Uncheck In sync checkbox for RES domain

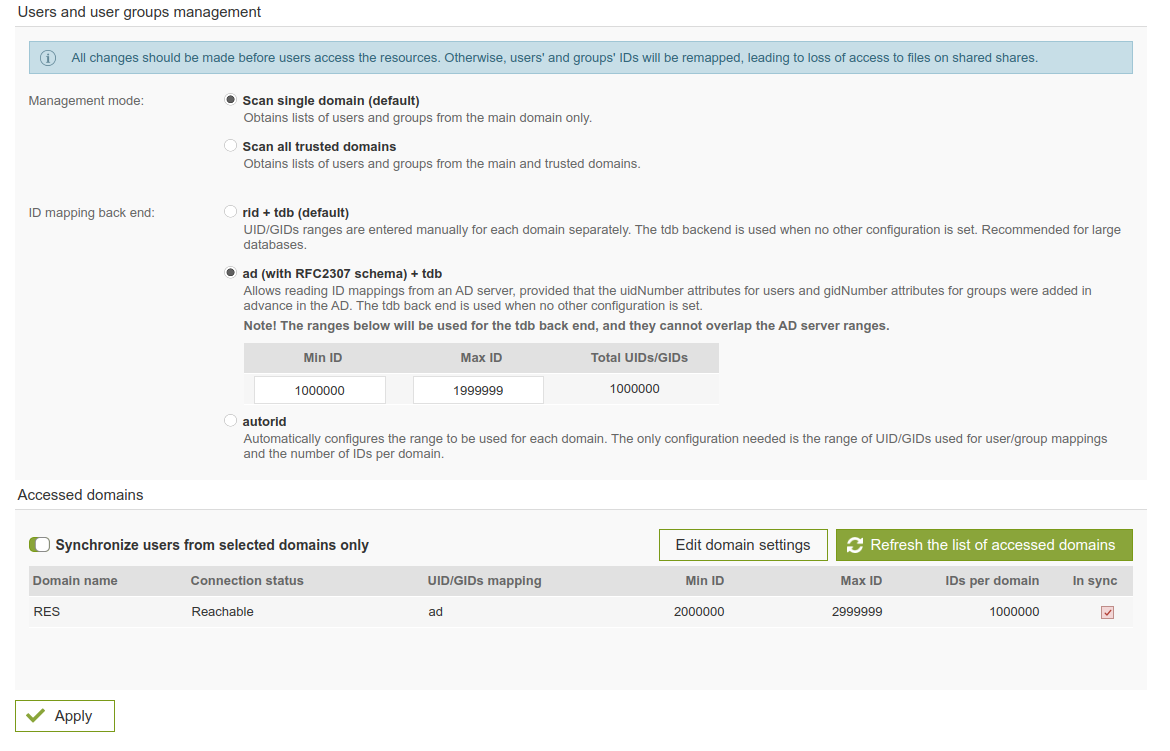click(1107, 612)
